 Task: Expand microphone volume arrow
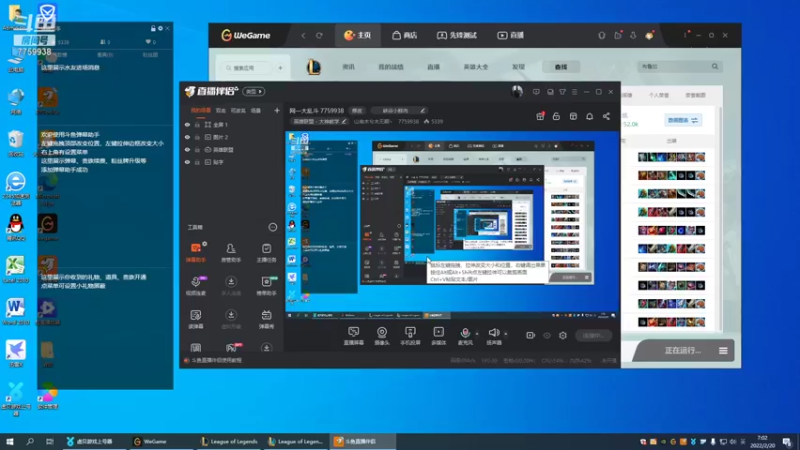click(x=477, y=334)
